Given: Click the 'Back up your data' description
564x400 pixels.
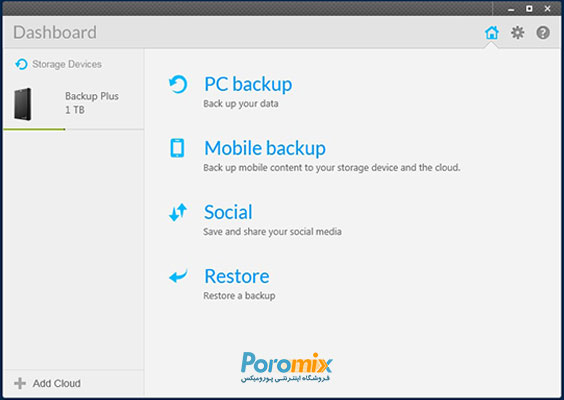Looking at the screenshot, I should pos(241,104).
